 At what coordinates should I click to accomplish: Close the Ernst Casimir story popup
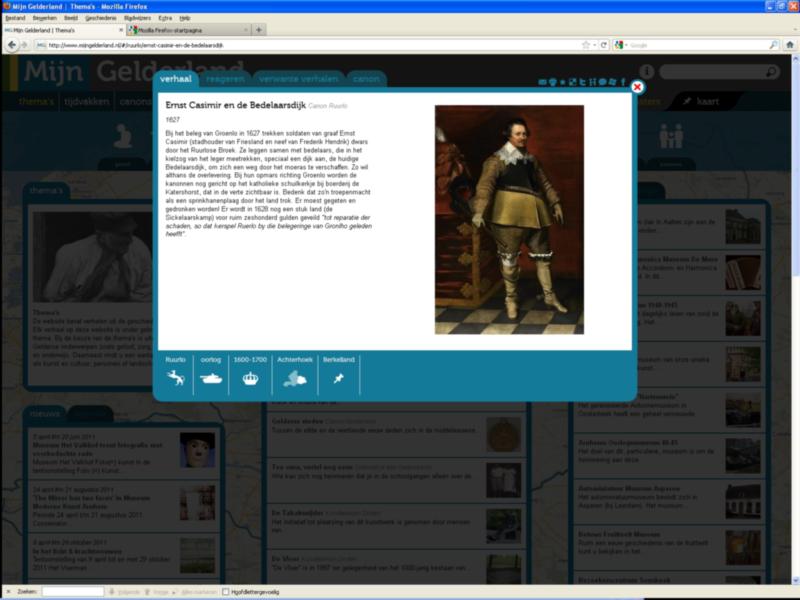pos(637,87)
